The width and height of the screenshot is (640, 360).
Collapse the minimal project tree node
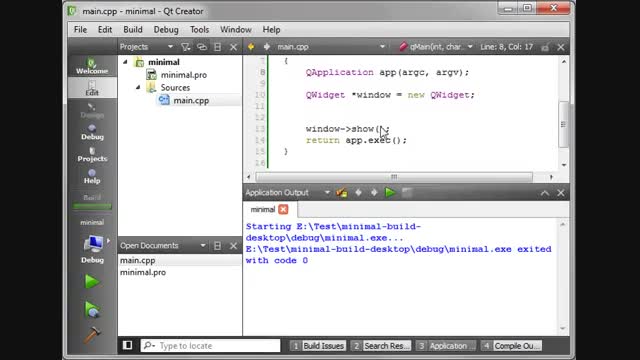tap(125, 62)
